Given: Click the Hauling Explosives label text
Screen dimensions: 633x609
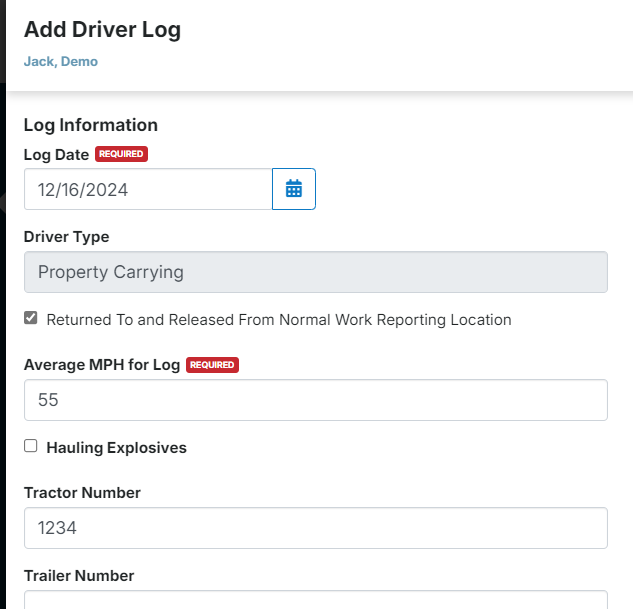Looking at the screenshot, I should 116,448.
